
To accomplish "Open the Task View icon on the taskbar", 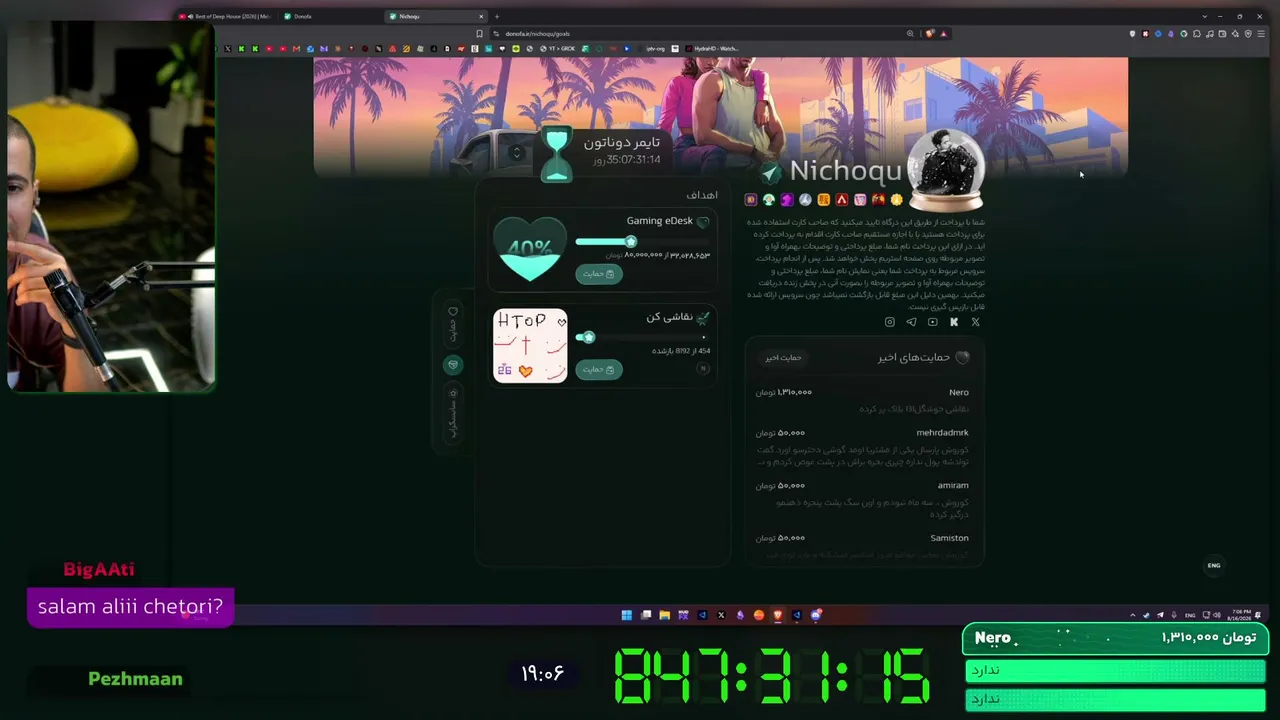I will pyautogui.click(x=646, y=615).
